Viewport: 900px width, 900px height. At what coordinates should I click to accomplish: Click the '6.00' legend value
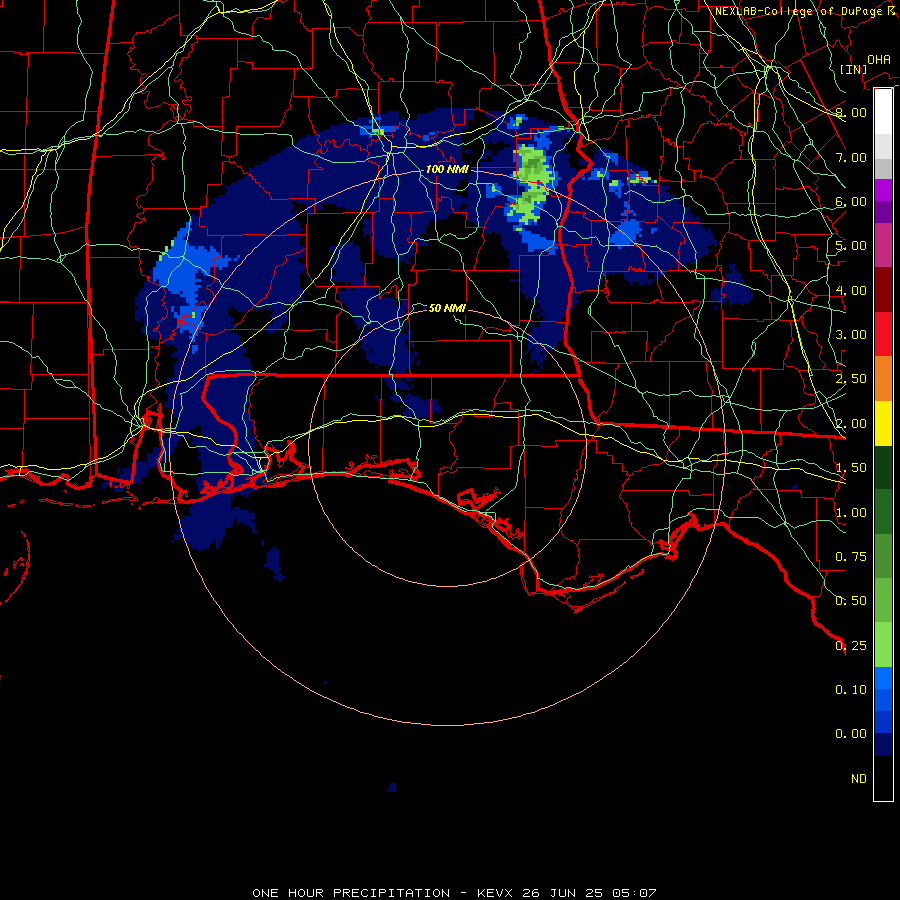click(851, 201)
